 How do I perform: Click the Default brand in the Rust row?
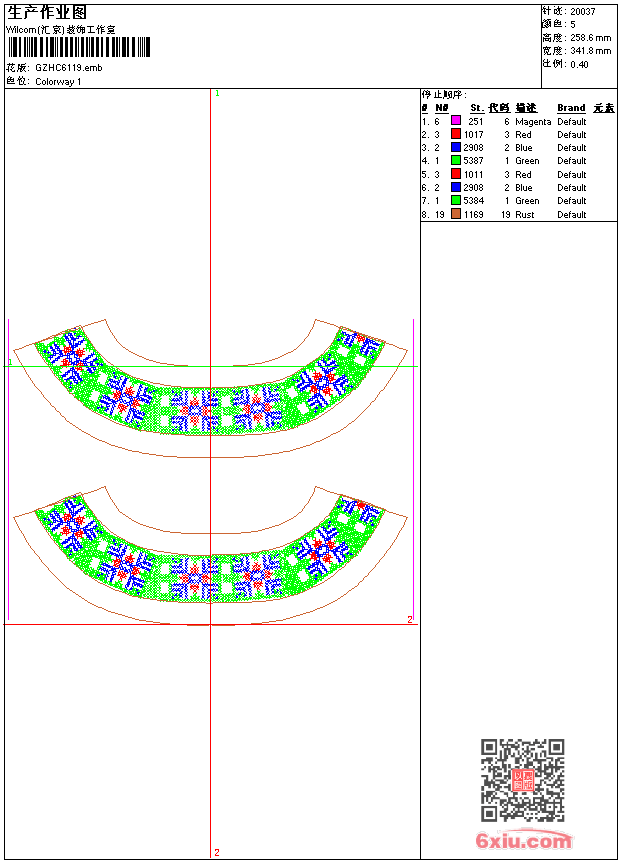(572, 214)
